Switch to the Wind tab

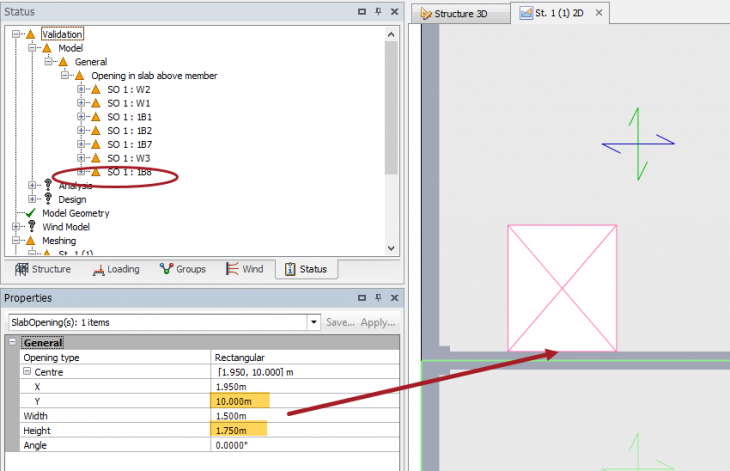[x=244, y=269]
